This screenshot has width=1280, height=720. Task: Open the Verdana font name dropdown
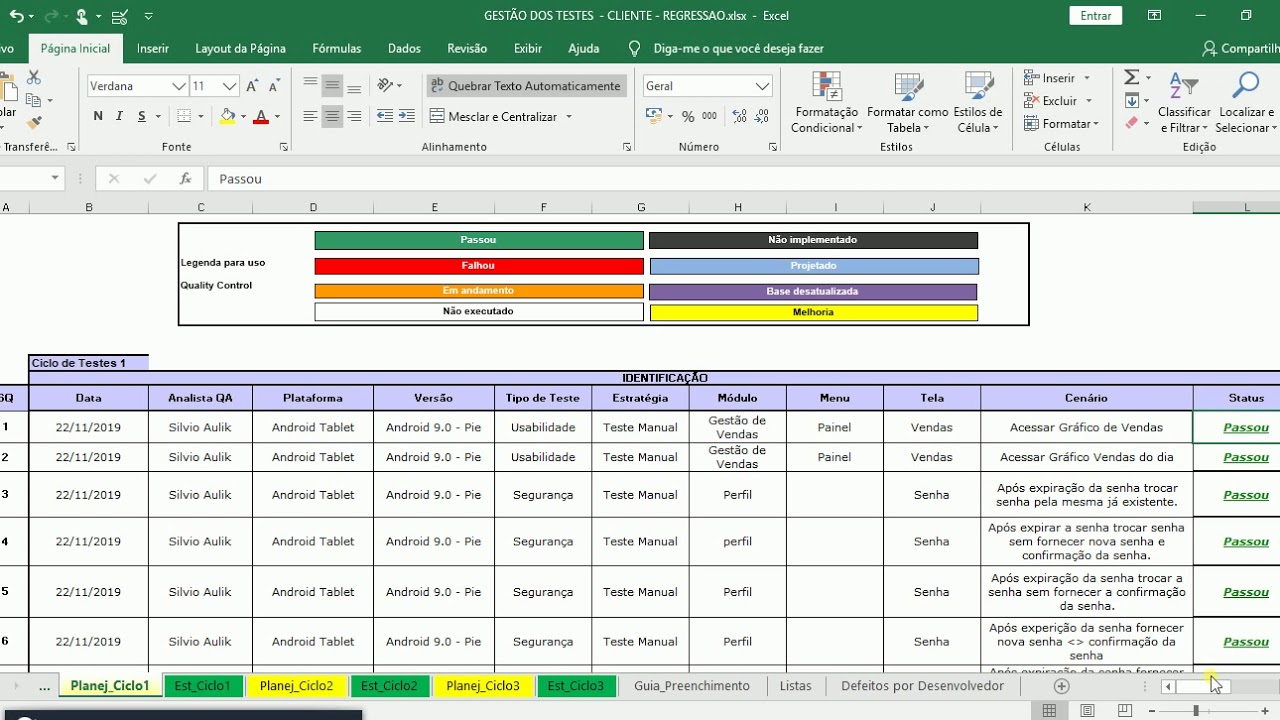tap(179, 86)
